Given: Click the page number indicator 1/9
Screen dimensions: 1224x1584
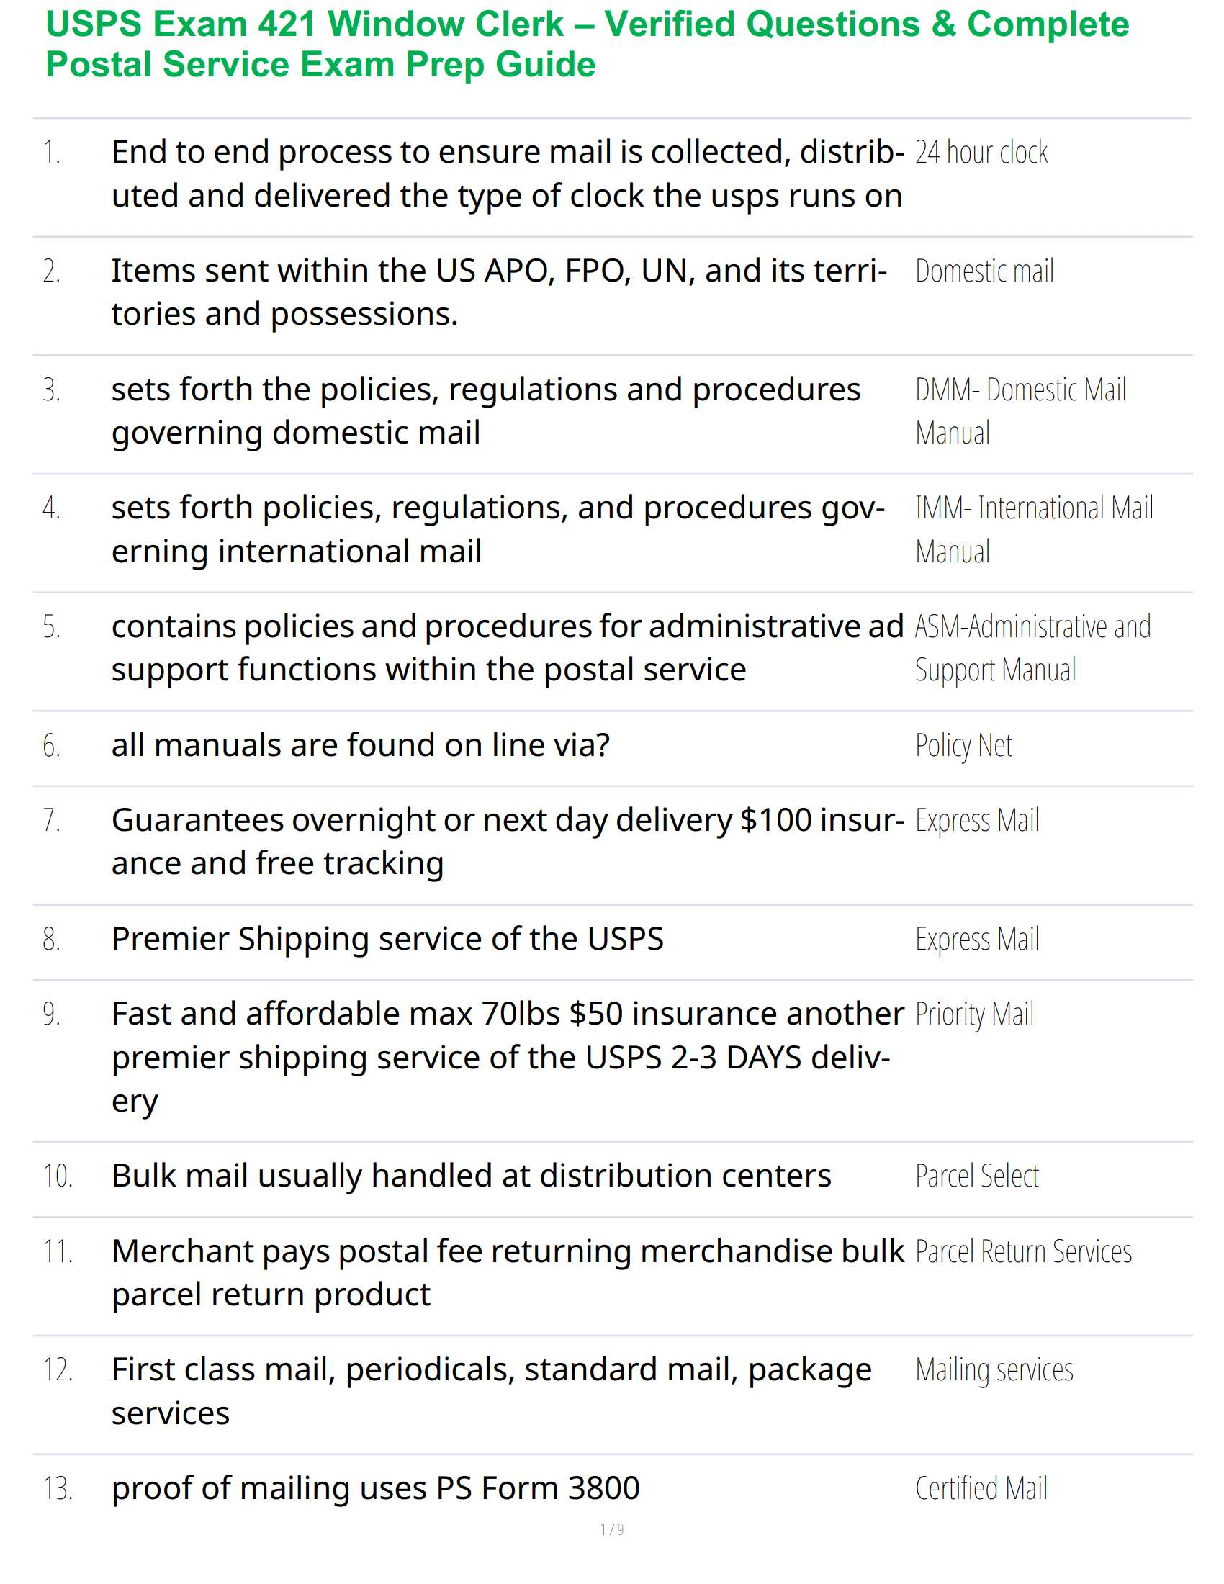Looking at the screenshot, I should pos(612,1529).
